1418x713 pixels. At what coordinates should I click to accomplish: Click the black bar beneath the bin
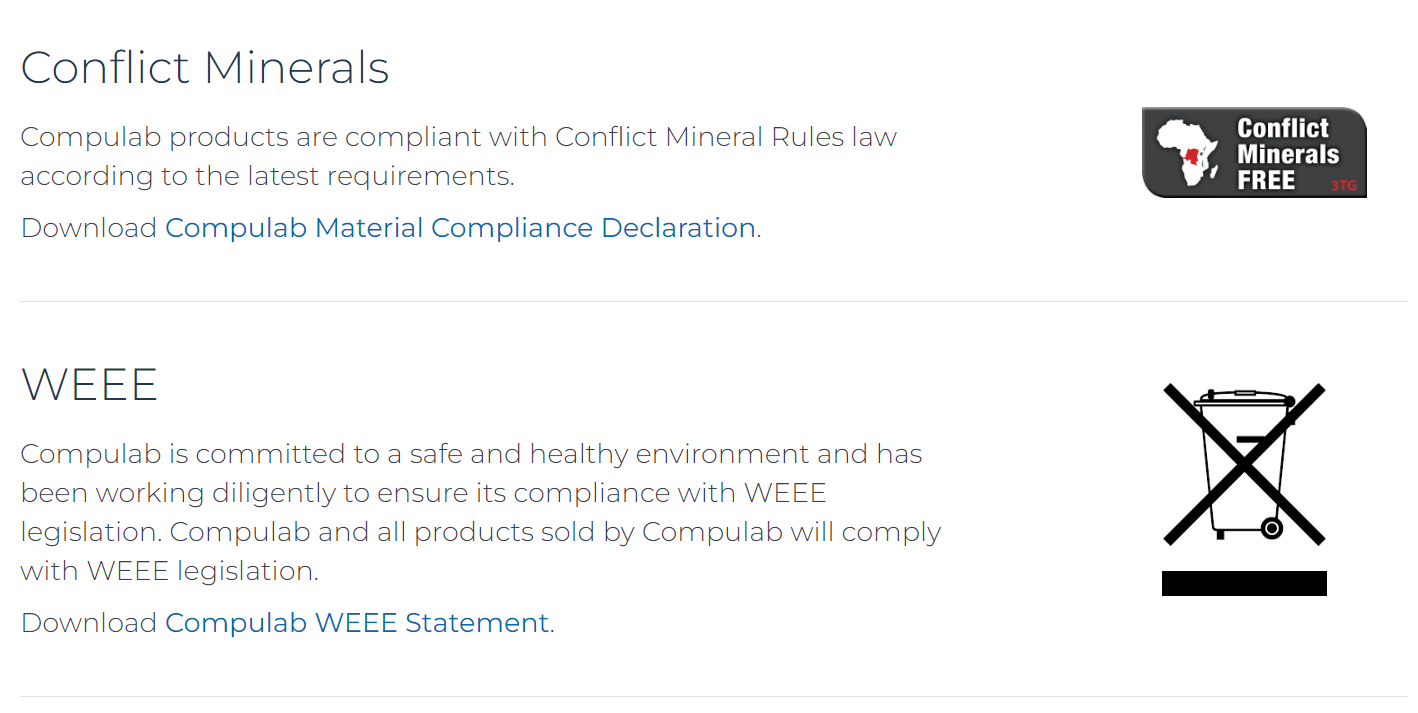tap(1244, 583)
